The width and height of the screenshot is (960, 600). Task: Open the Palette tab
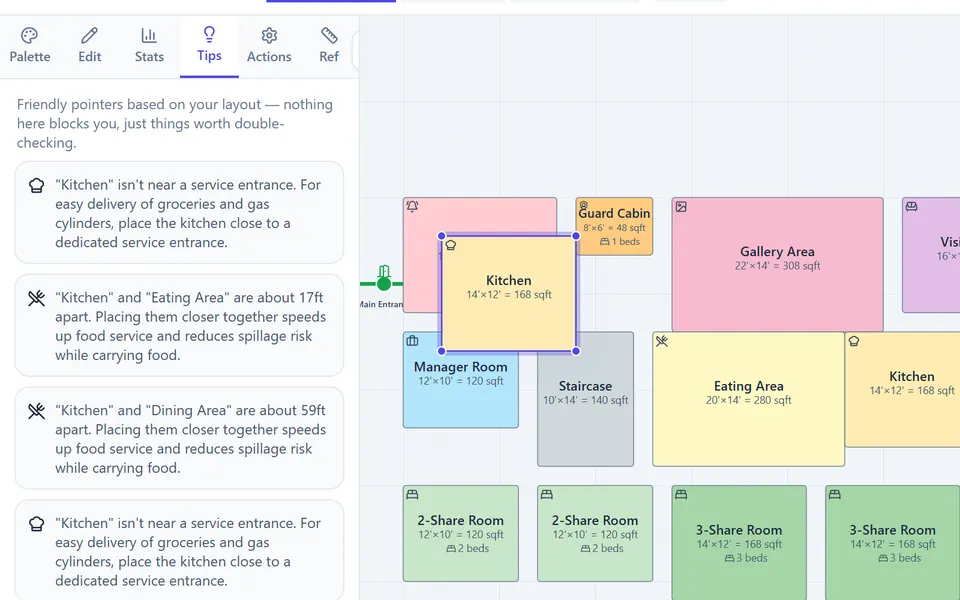pos(29,46)
